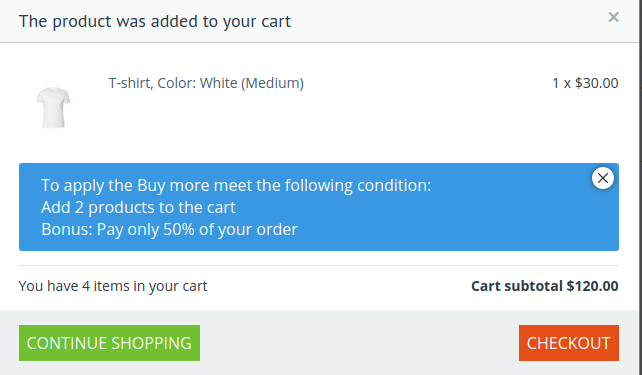Viewport: 642px width, 375px height.
Task: Open the T-shirt, Color: White (Medium) link
Action: point(206,83)
